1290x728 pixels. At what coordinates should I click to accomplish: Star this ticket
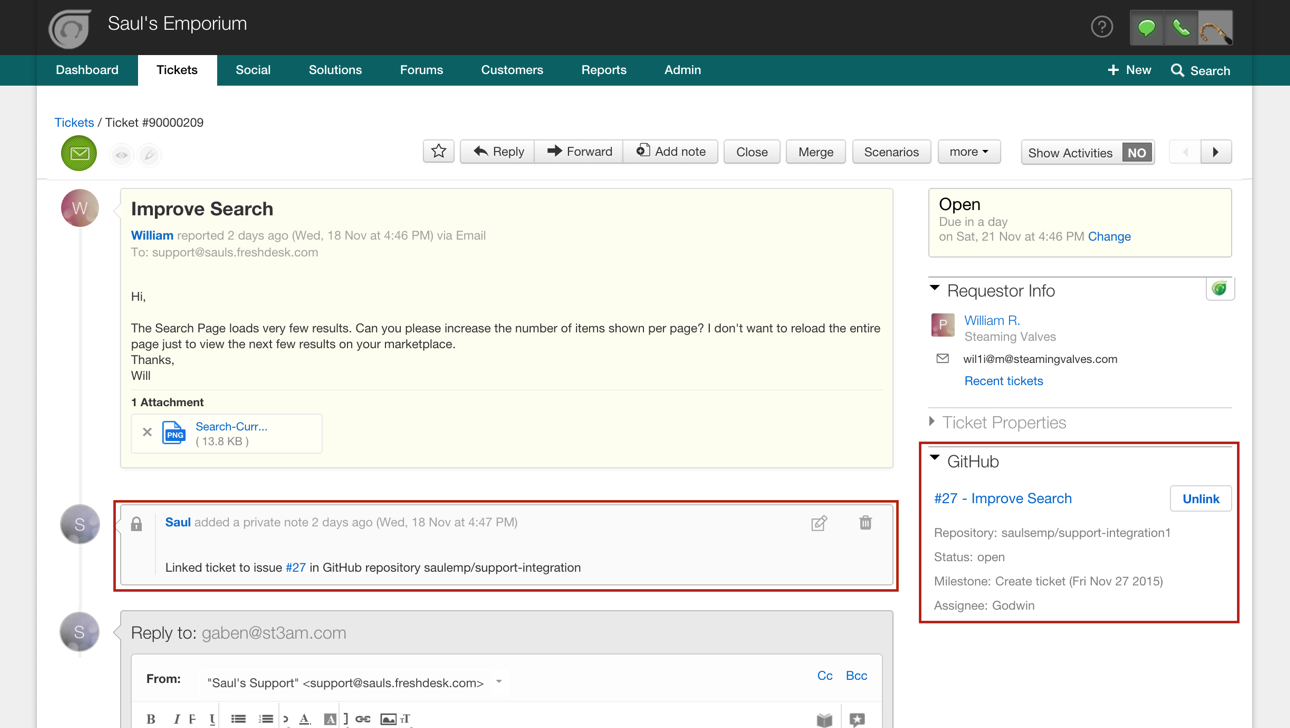click(438, 151)
